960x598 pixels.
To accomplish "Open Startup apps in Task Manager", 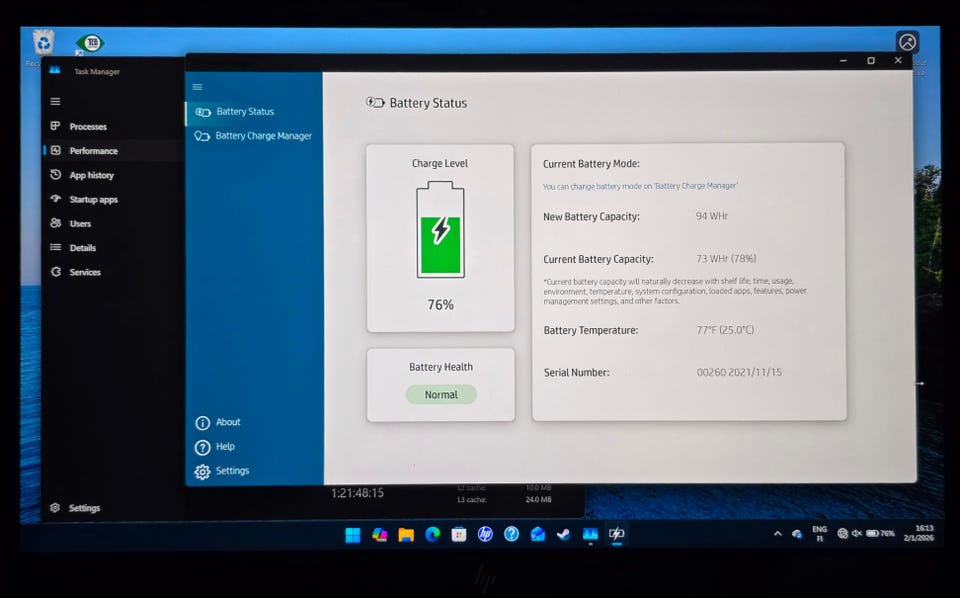I will [113, 200].
